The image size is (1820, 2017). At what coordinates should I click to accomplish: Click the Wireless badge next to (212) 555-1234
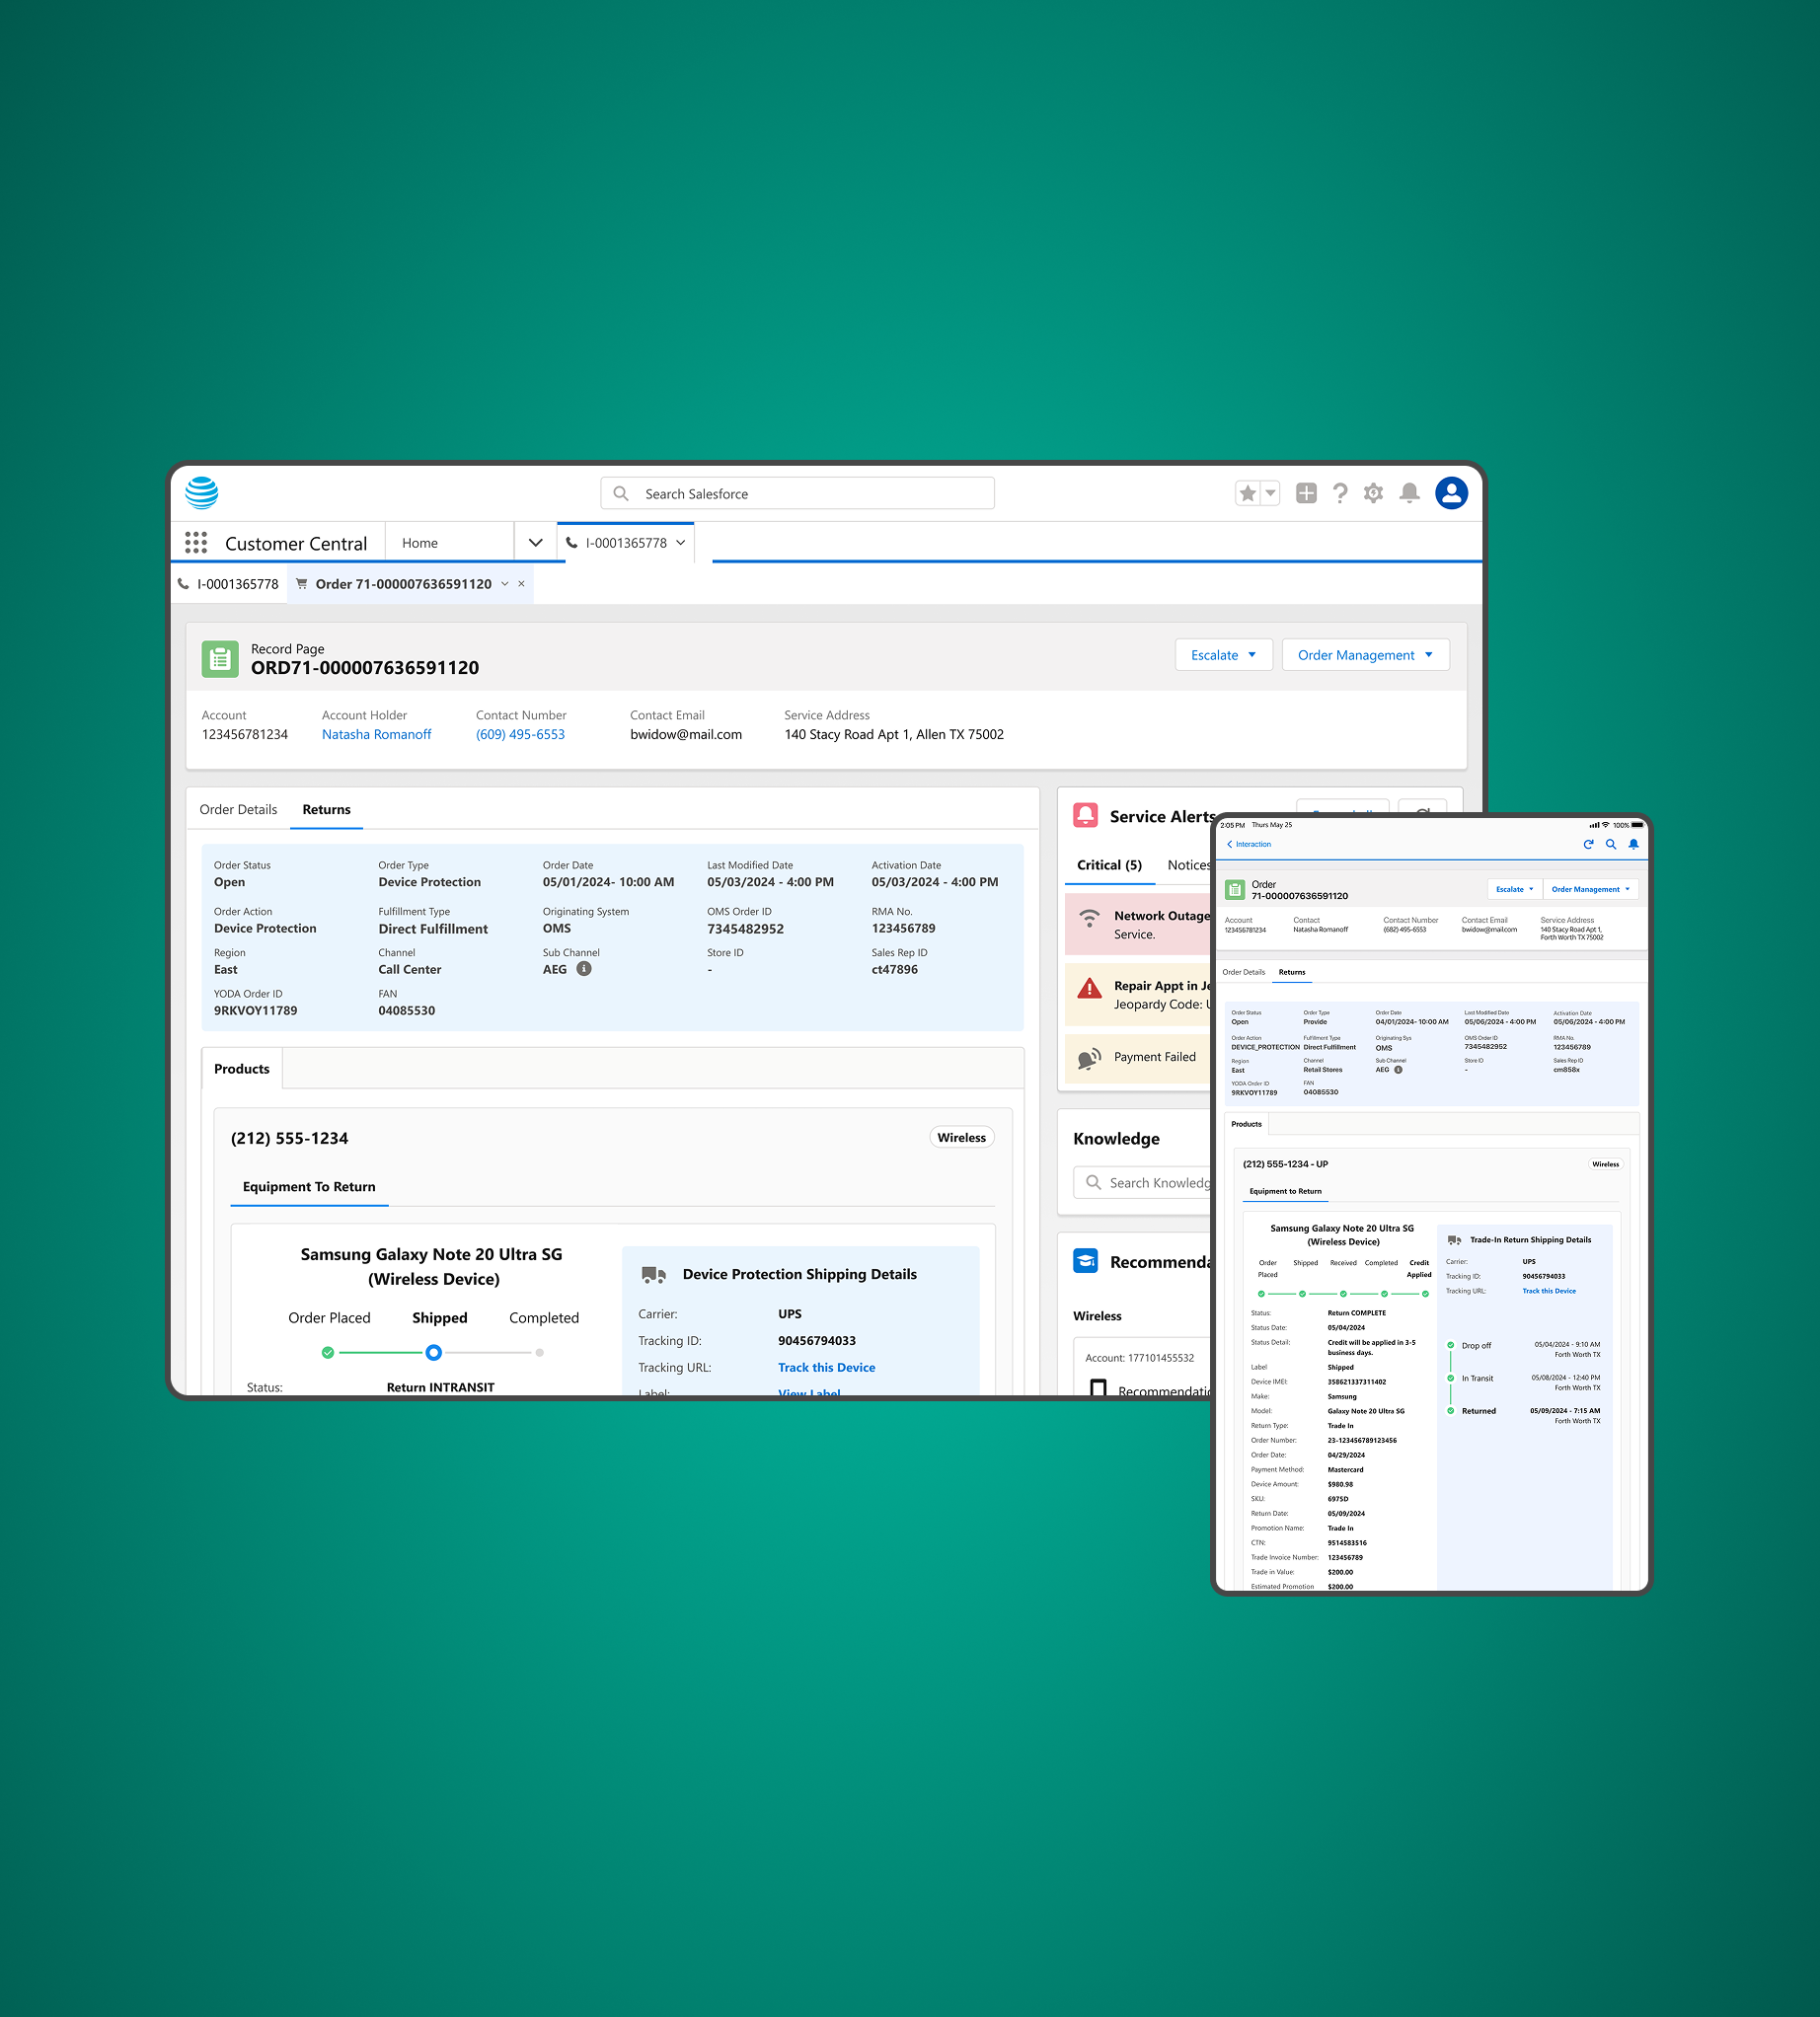point(961,1137)
